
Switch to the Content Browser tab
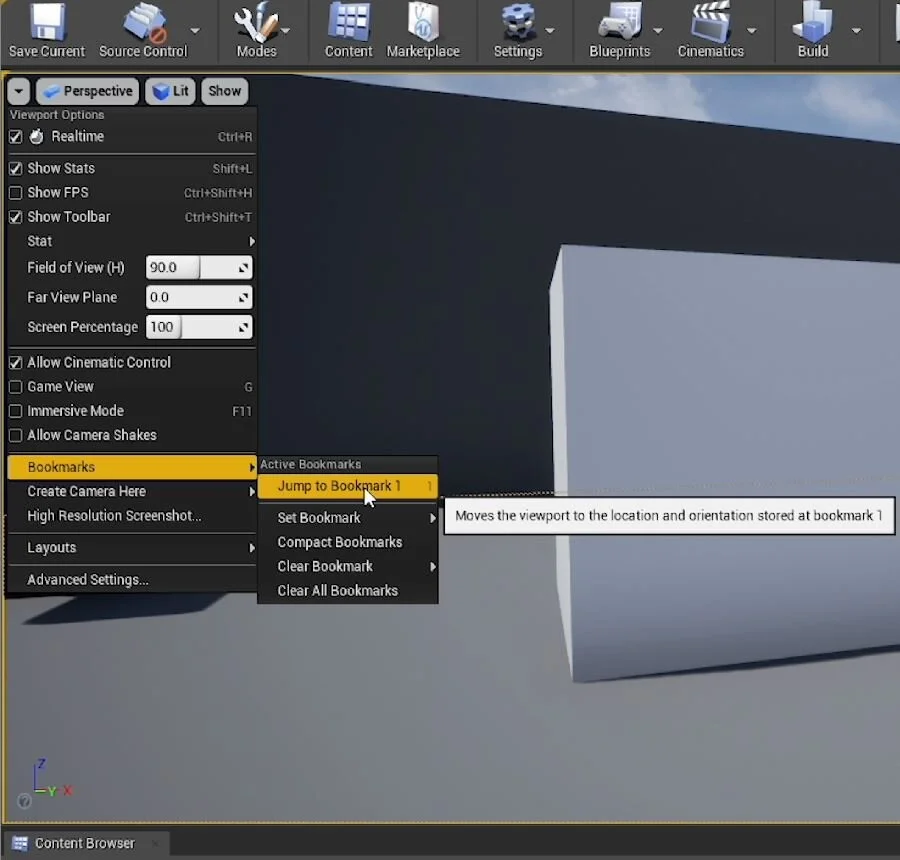click(x=84, y=843)
